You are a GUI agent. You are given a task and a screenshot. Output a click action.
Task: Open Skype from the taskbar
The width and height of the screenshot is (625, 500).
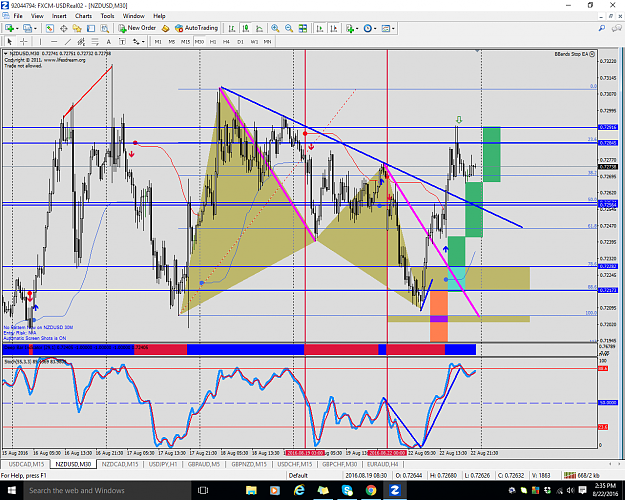(x=347, y=490)
